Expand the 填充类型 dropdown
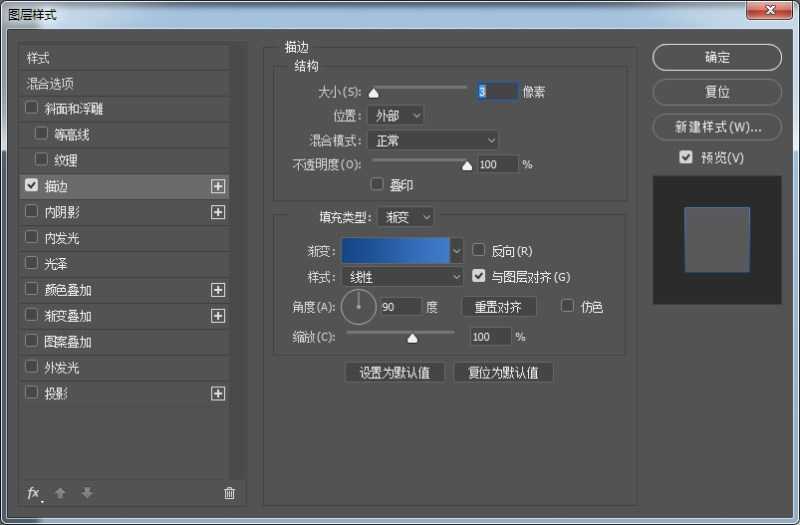The height and width of the screenshot is (525, 800). click(x=405, y=217)
